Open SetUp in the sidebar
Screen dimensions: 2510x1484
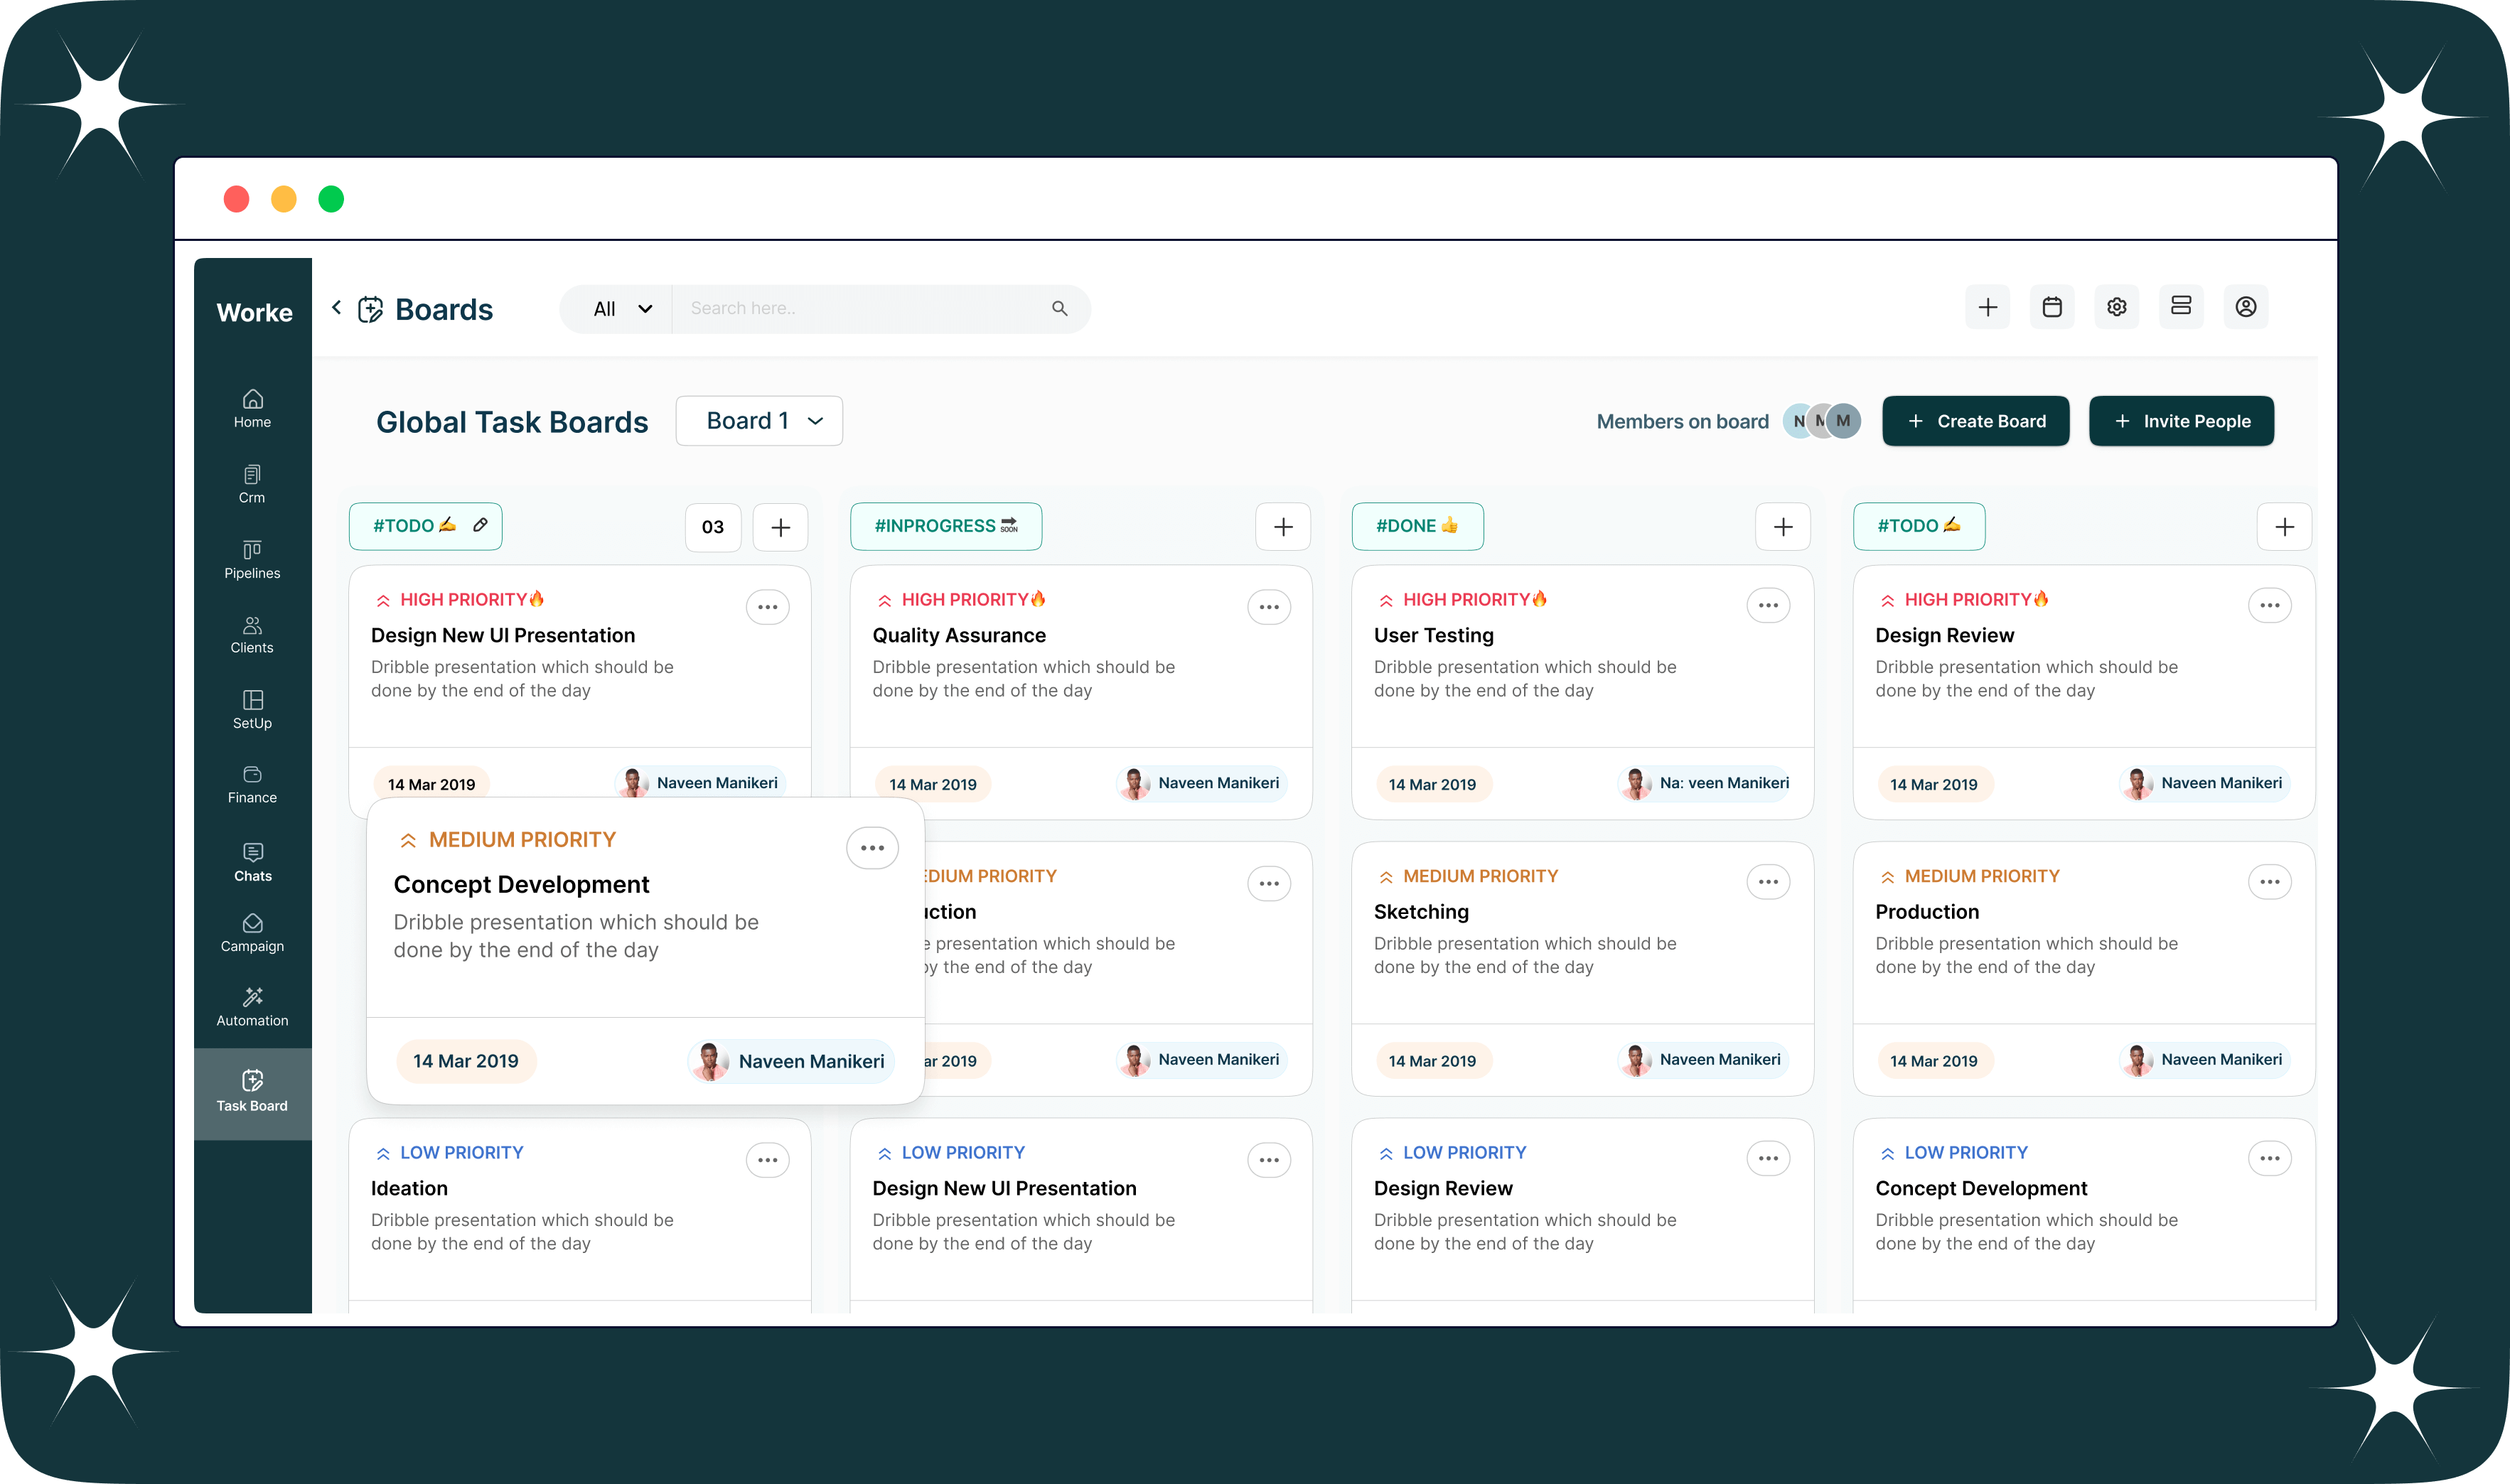(252, 710)
